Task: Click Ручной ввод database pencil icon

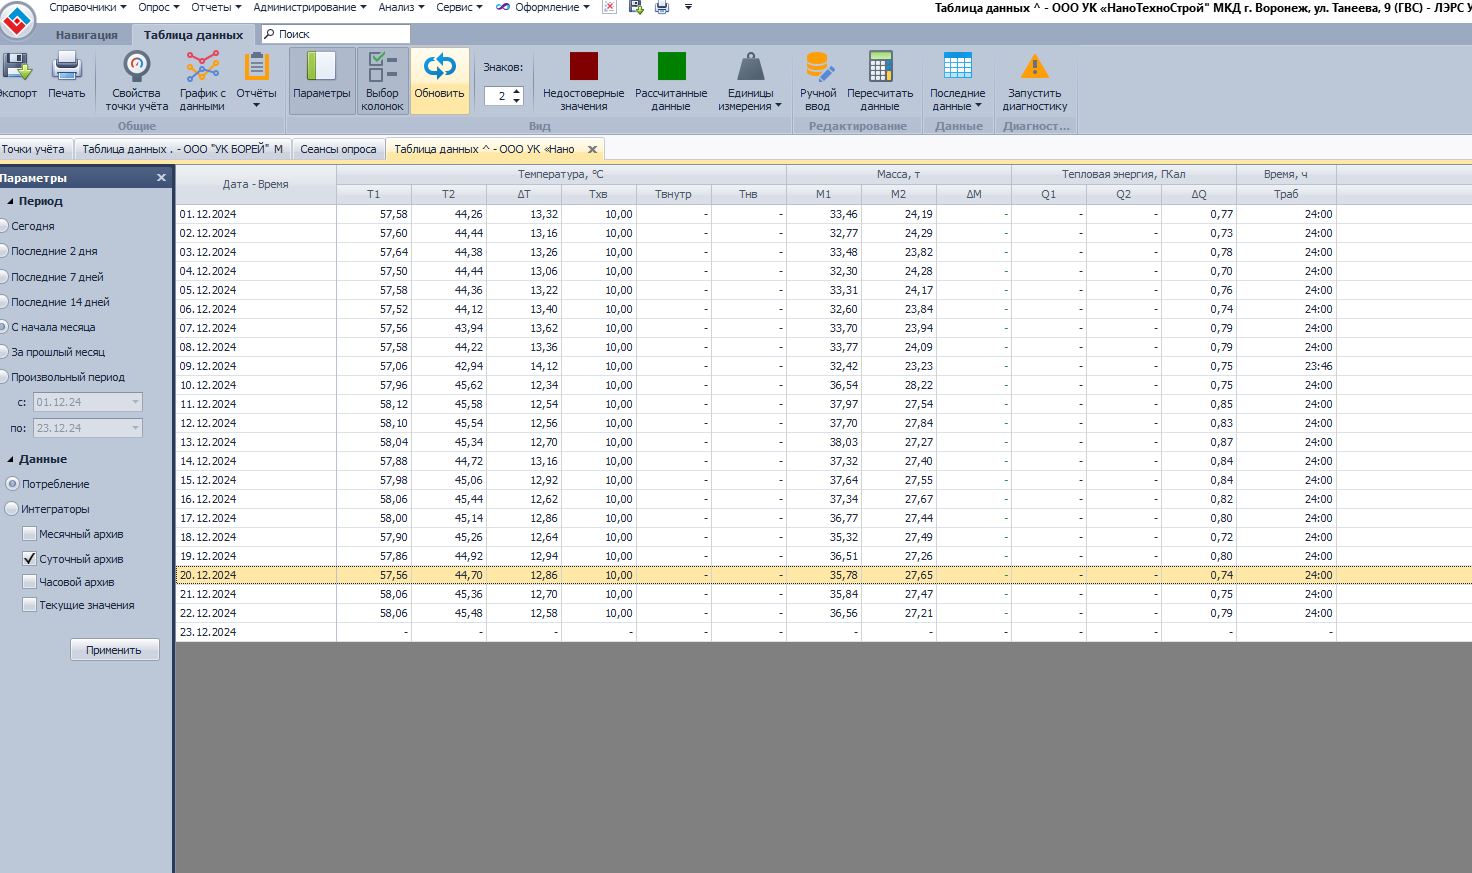Action: 818,67
